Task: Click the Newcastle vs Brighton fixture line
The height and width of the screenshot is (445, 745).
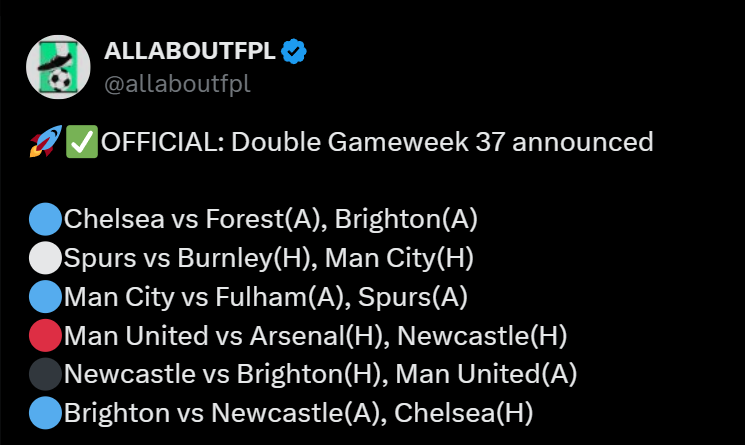Action: click(x=320, y=373)
